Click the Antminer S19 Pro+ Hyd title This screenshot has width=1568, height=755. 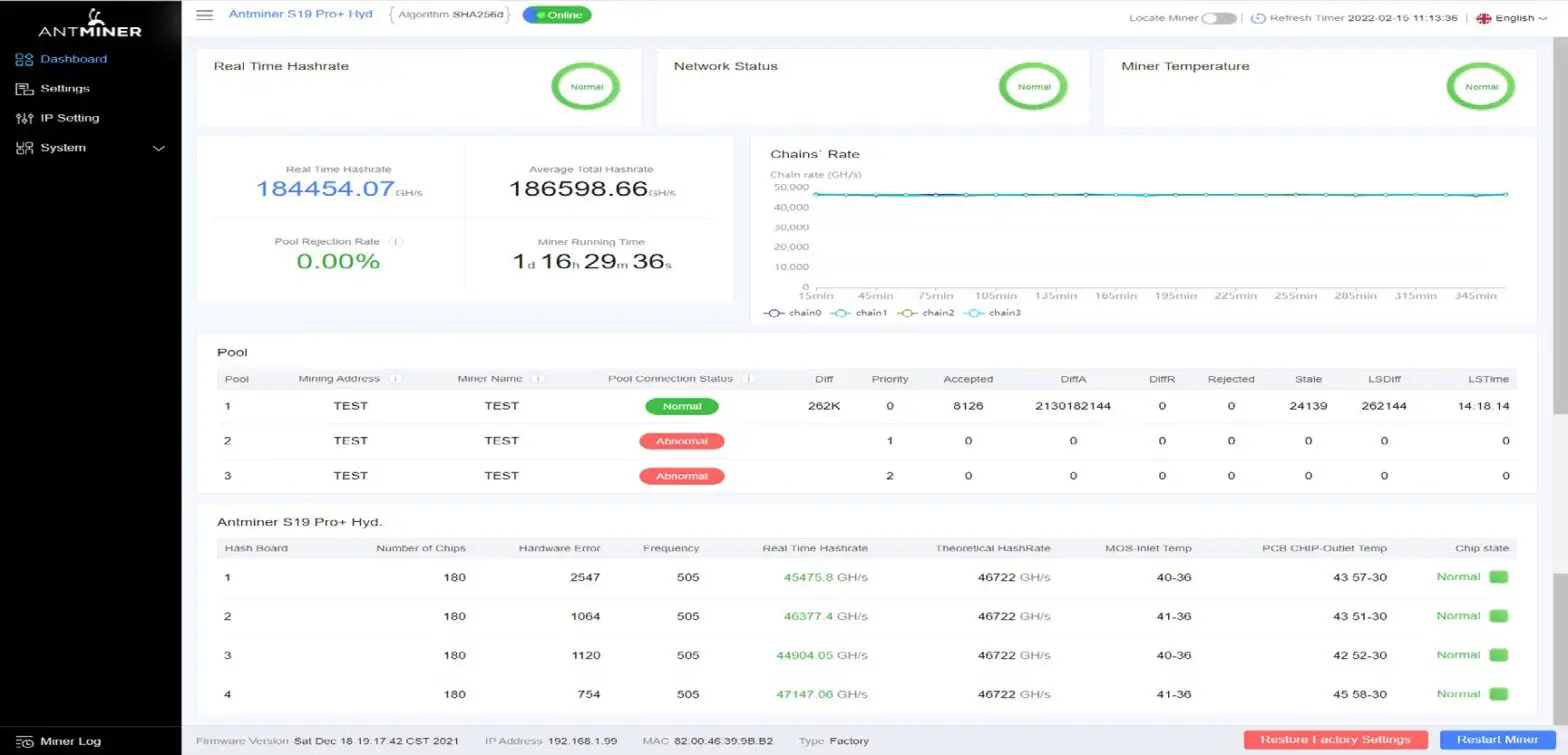[x=300, y=15]
